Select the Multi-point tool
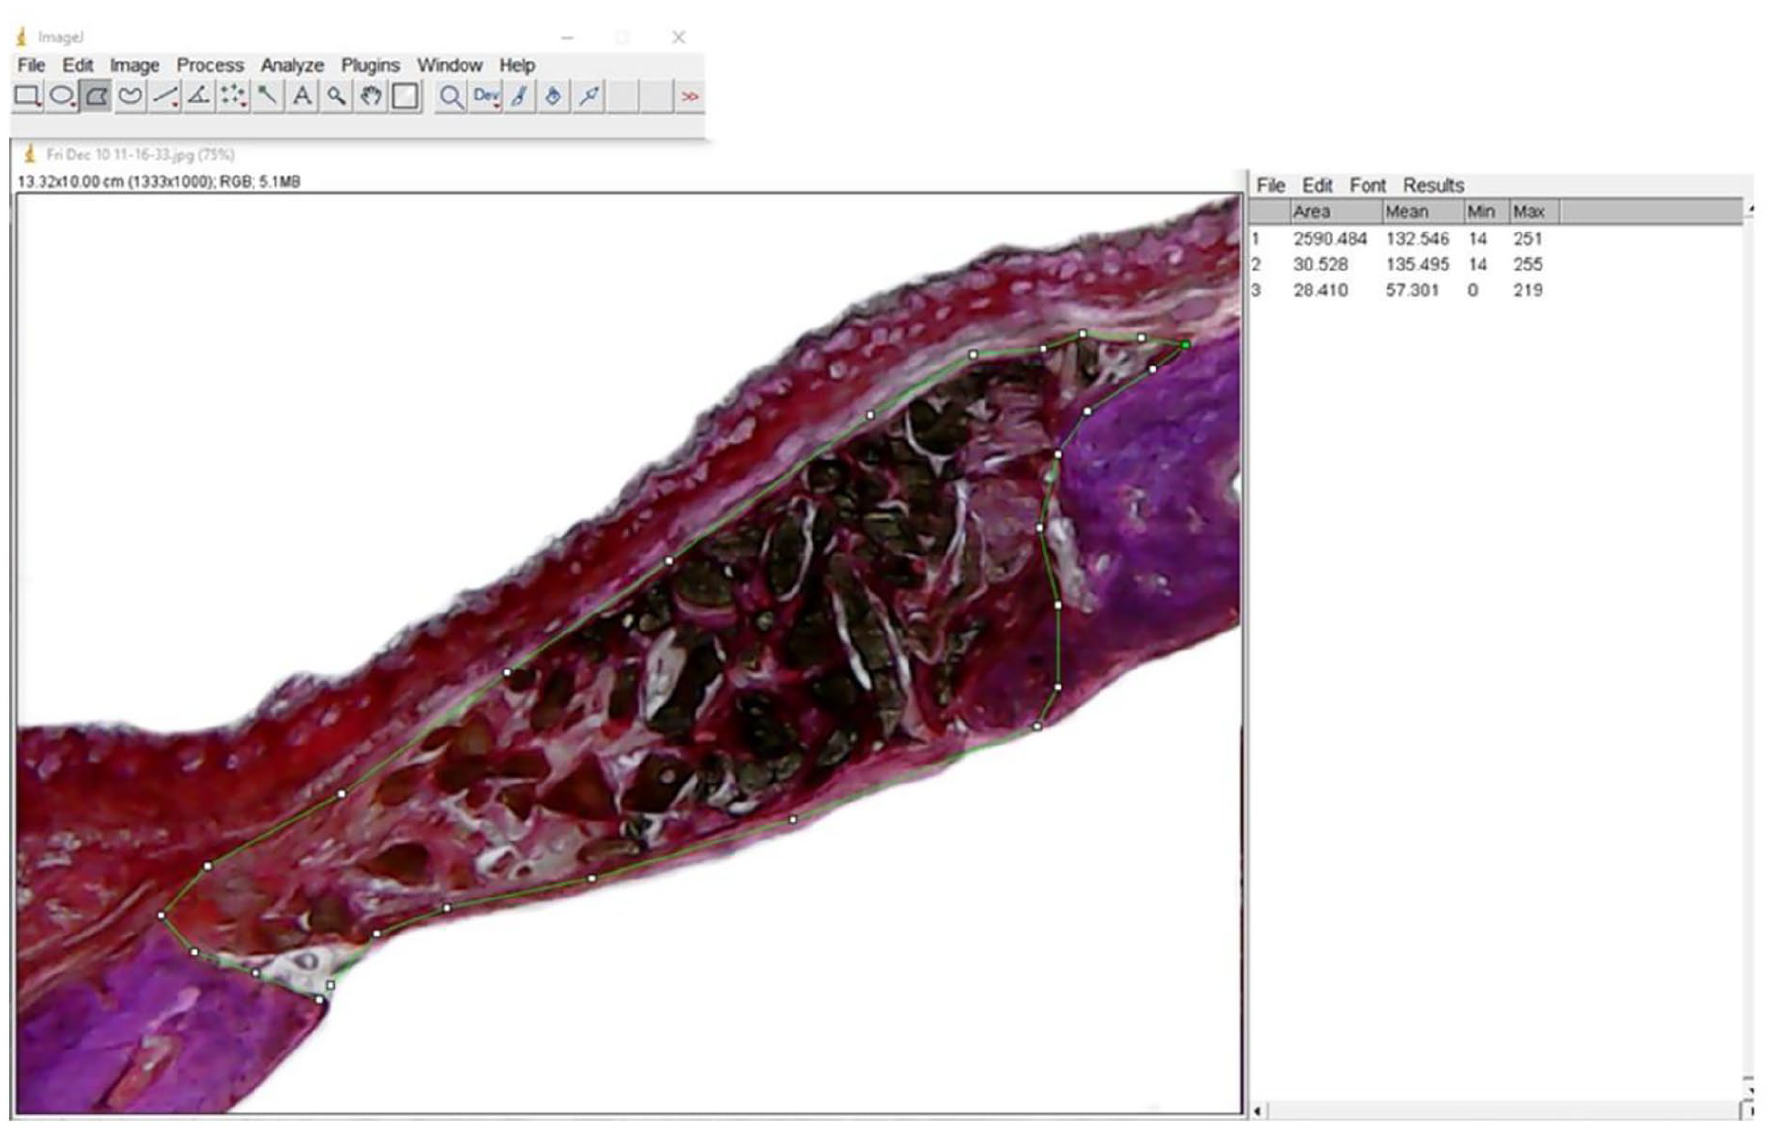This screenshot has height=1132, width=1773. pyautogui.click(x=233, y=96)
